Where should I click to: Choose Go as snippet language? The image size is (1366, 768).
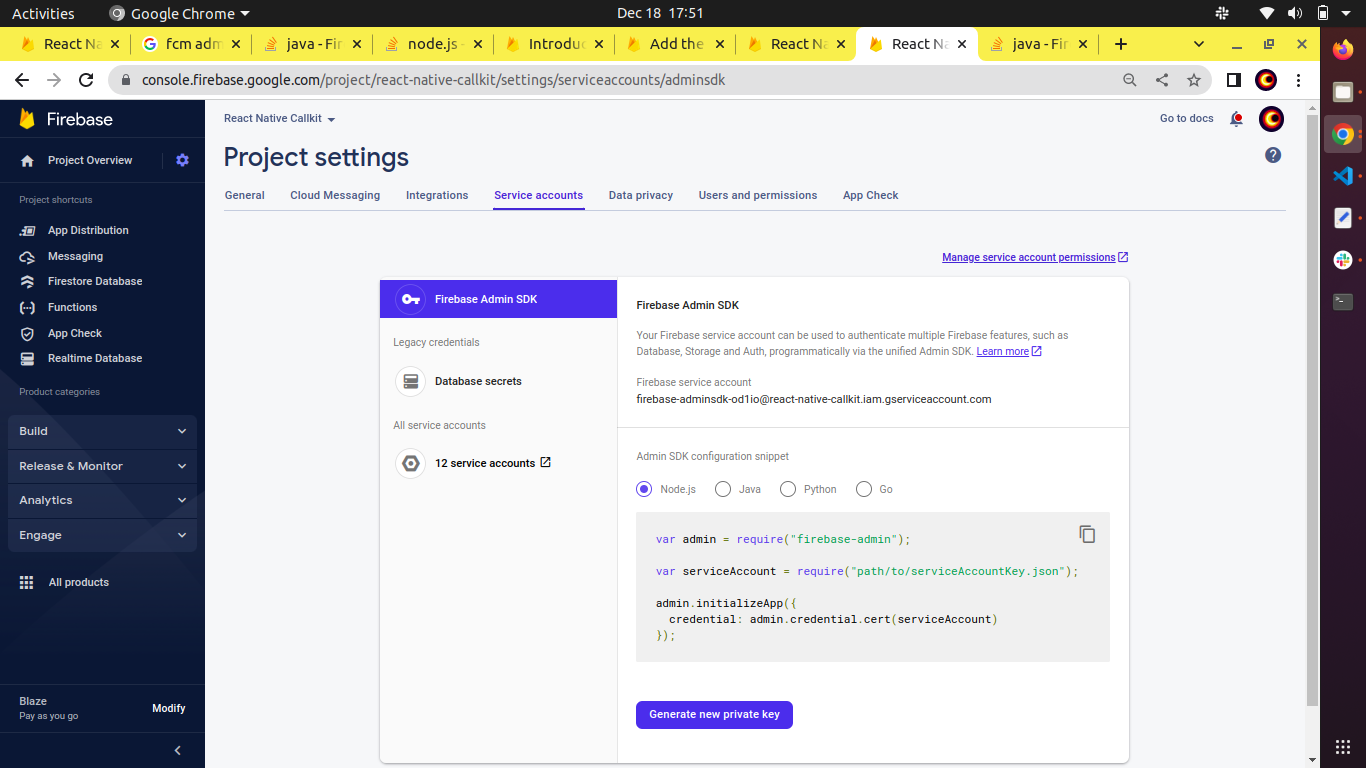pyautogui.click(x=863, y=489)
